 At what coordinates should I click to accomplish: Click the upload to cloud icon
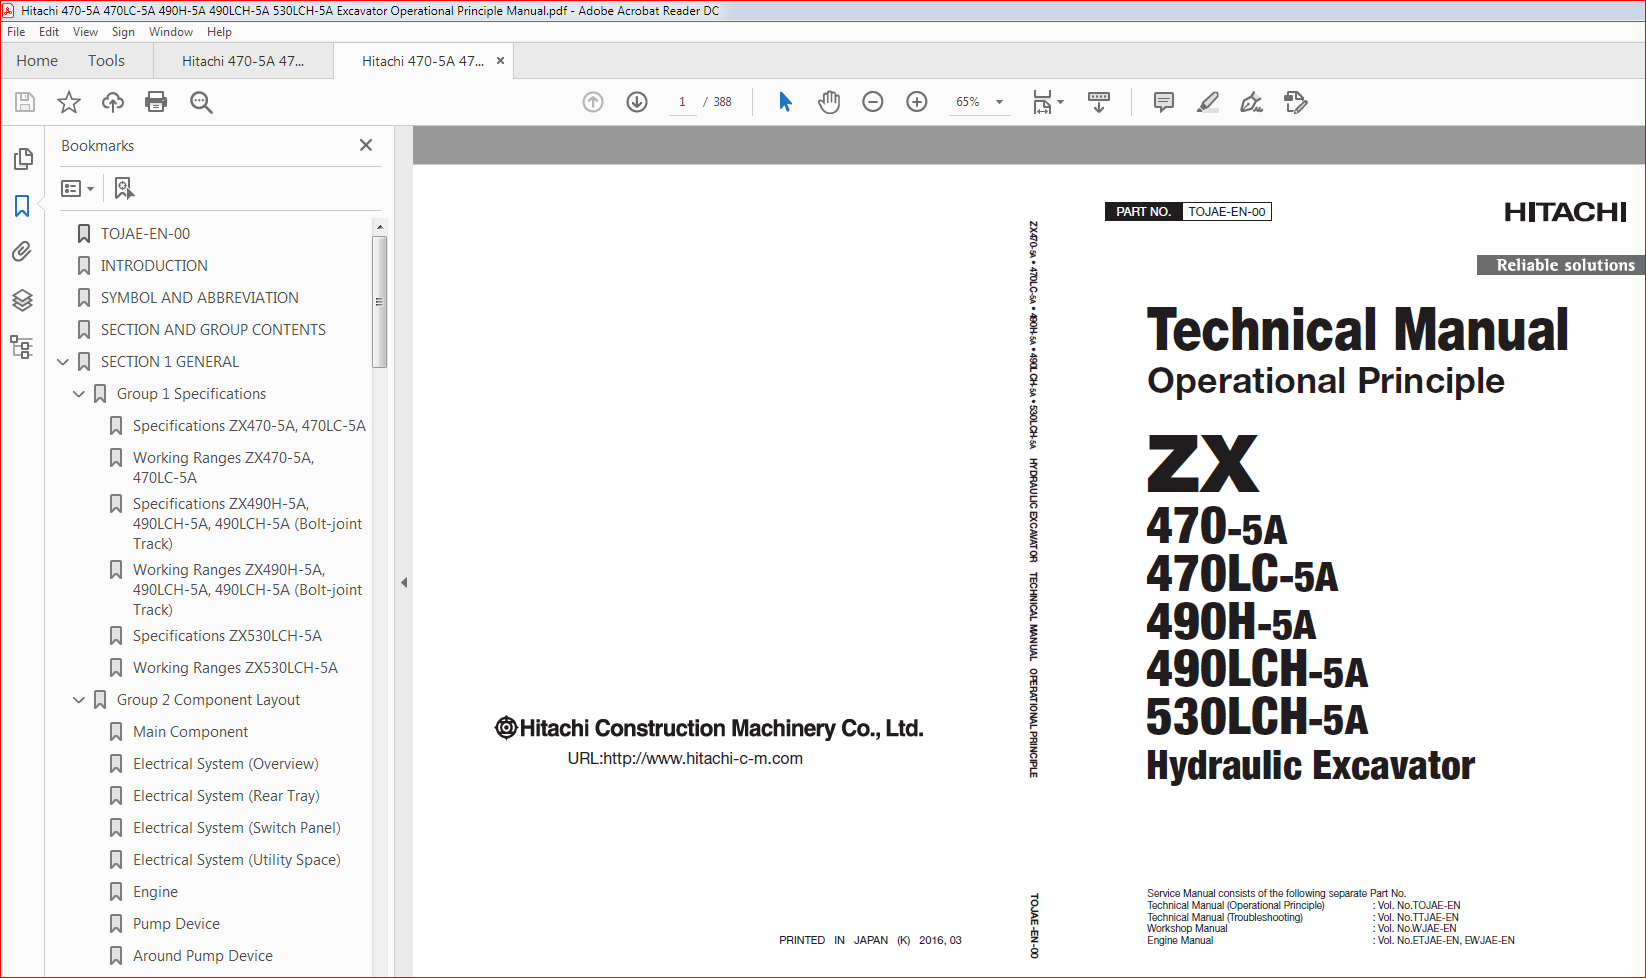pyautogui.click(x=113, y=102)
